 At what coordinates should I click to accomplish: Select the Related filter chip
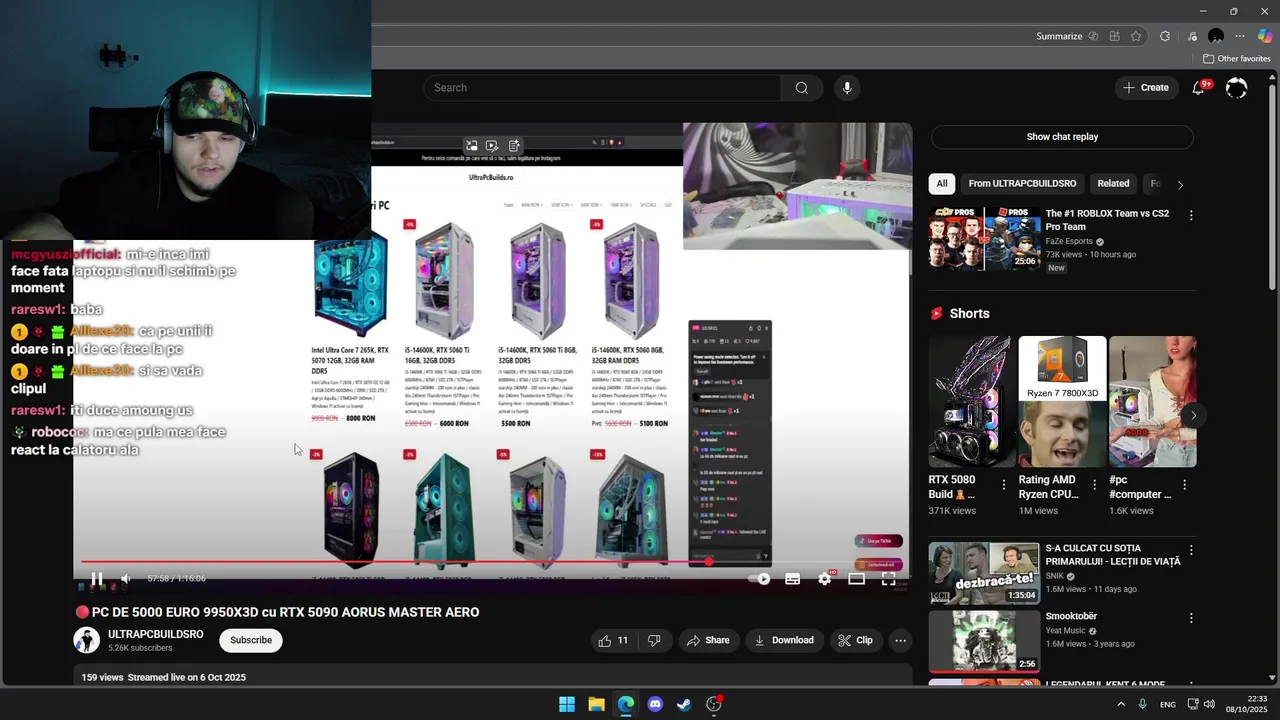[x=1113, y=184]
